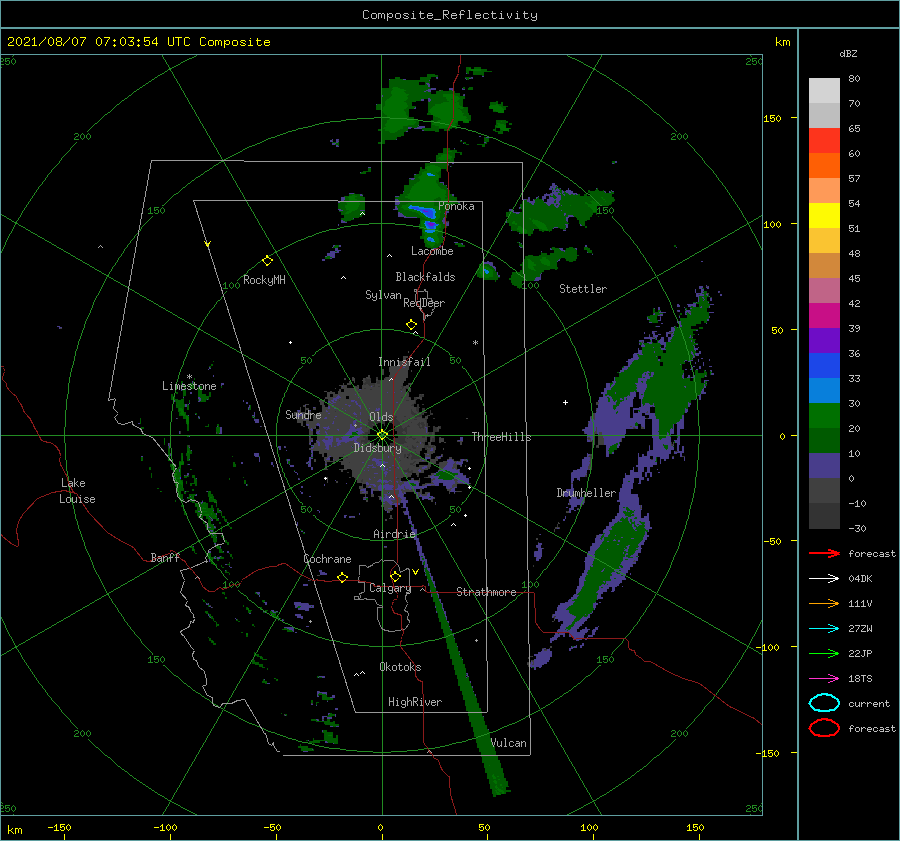Click the Strathmore label

(x=486, y=592)
